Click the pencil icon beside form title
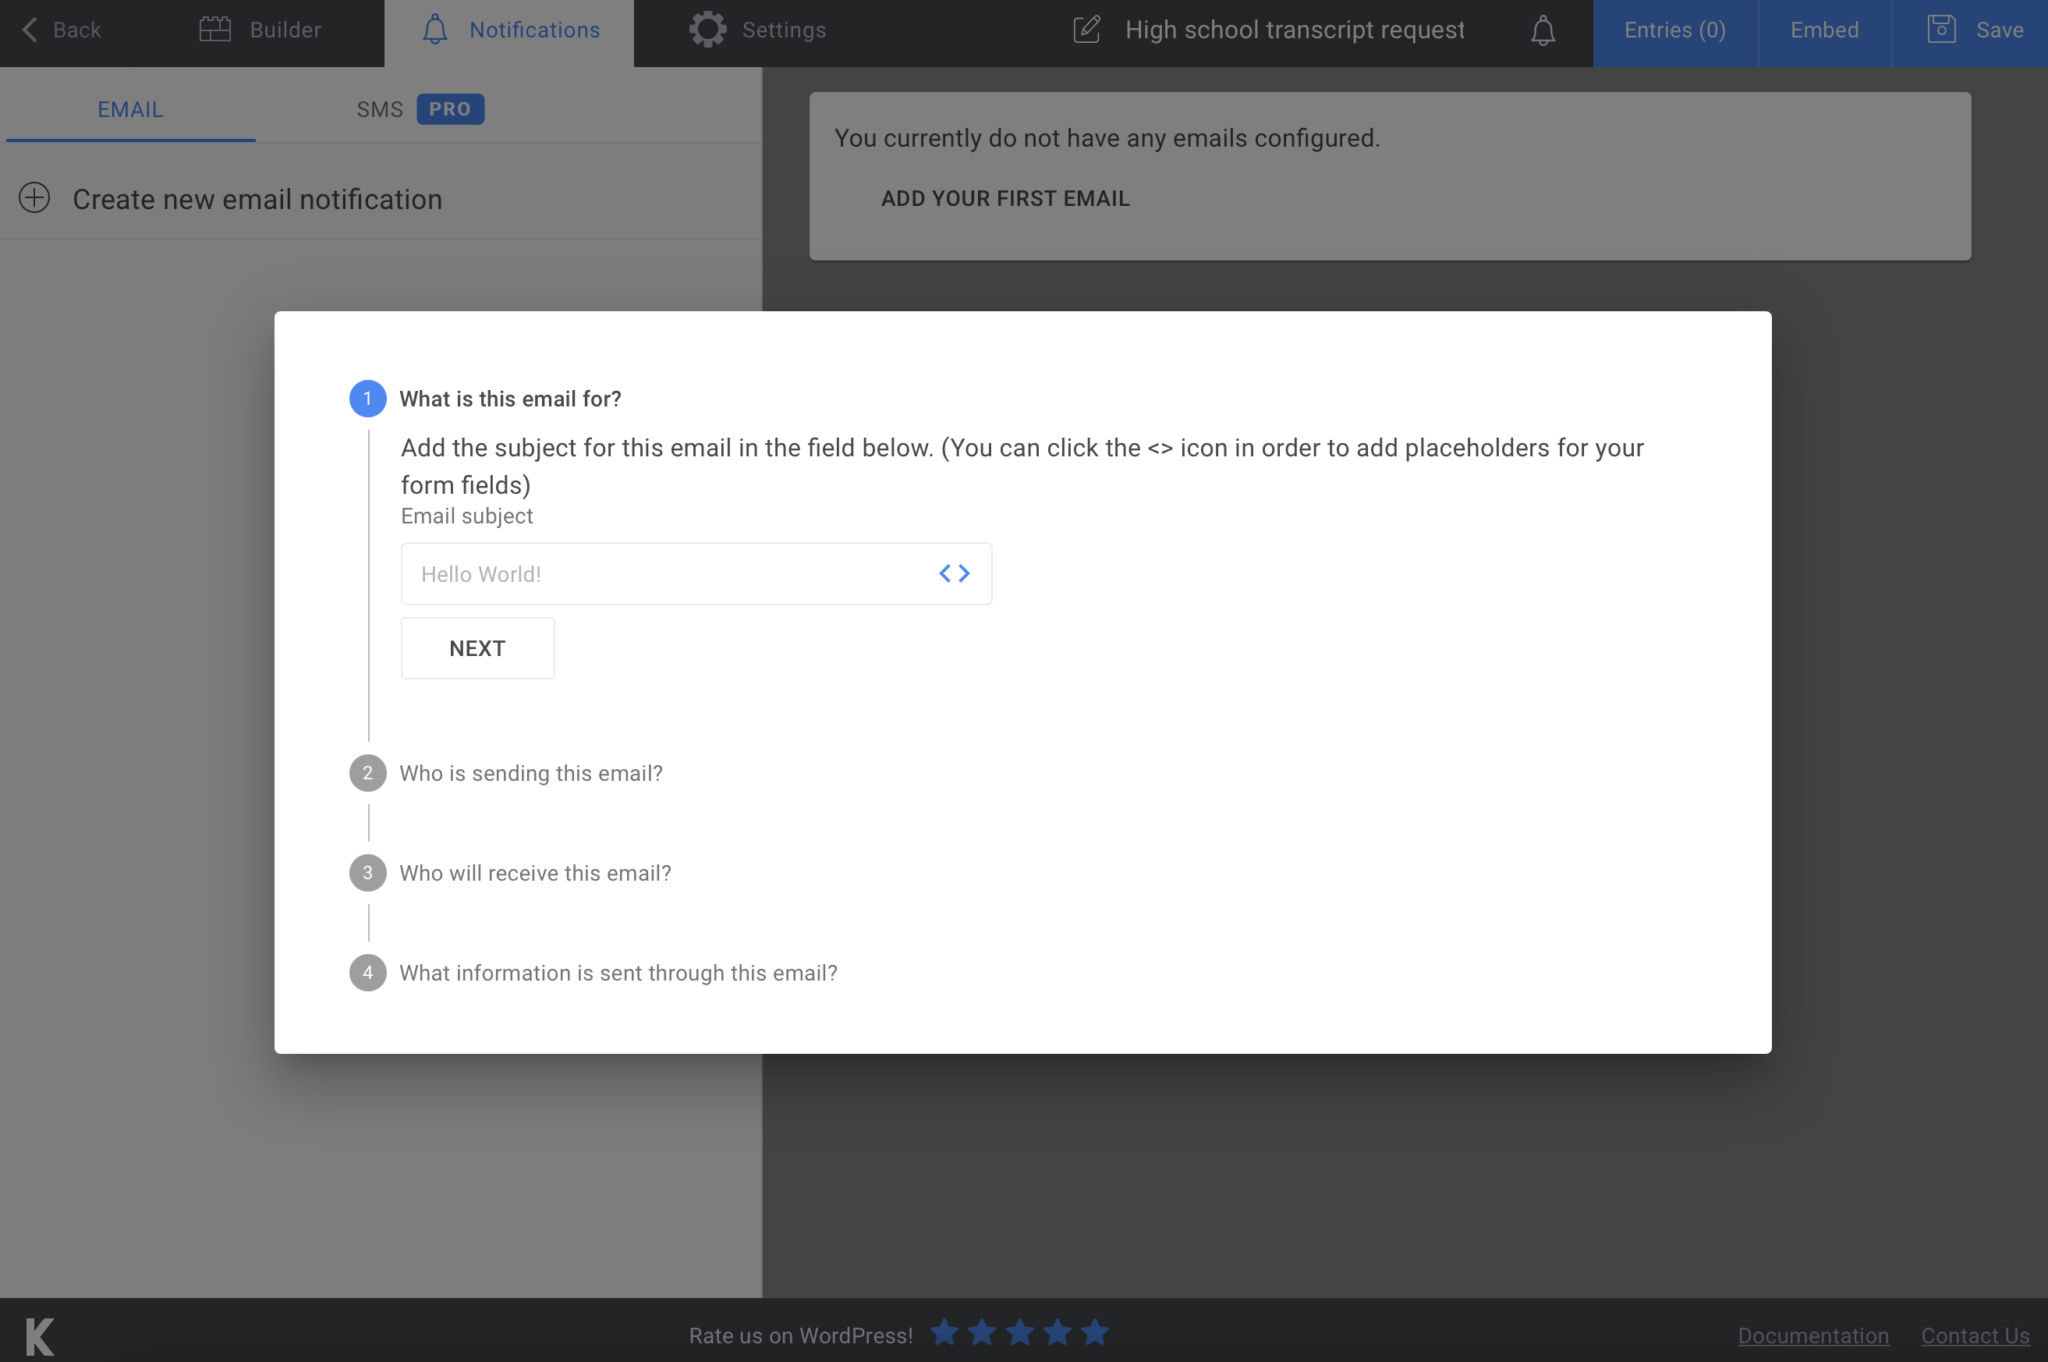The width and height of the screenshot is (2048, 1362). tap(1086, 29)
